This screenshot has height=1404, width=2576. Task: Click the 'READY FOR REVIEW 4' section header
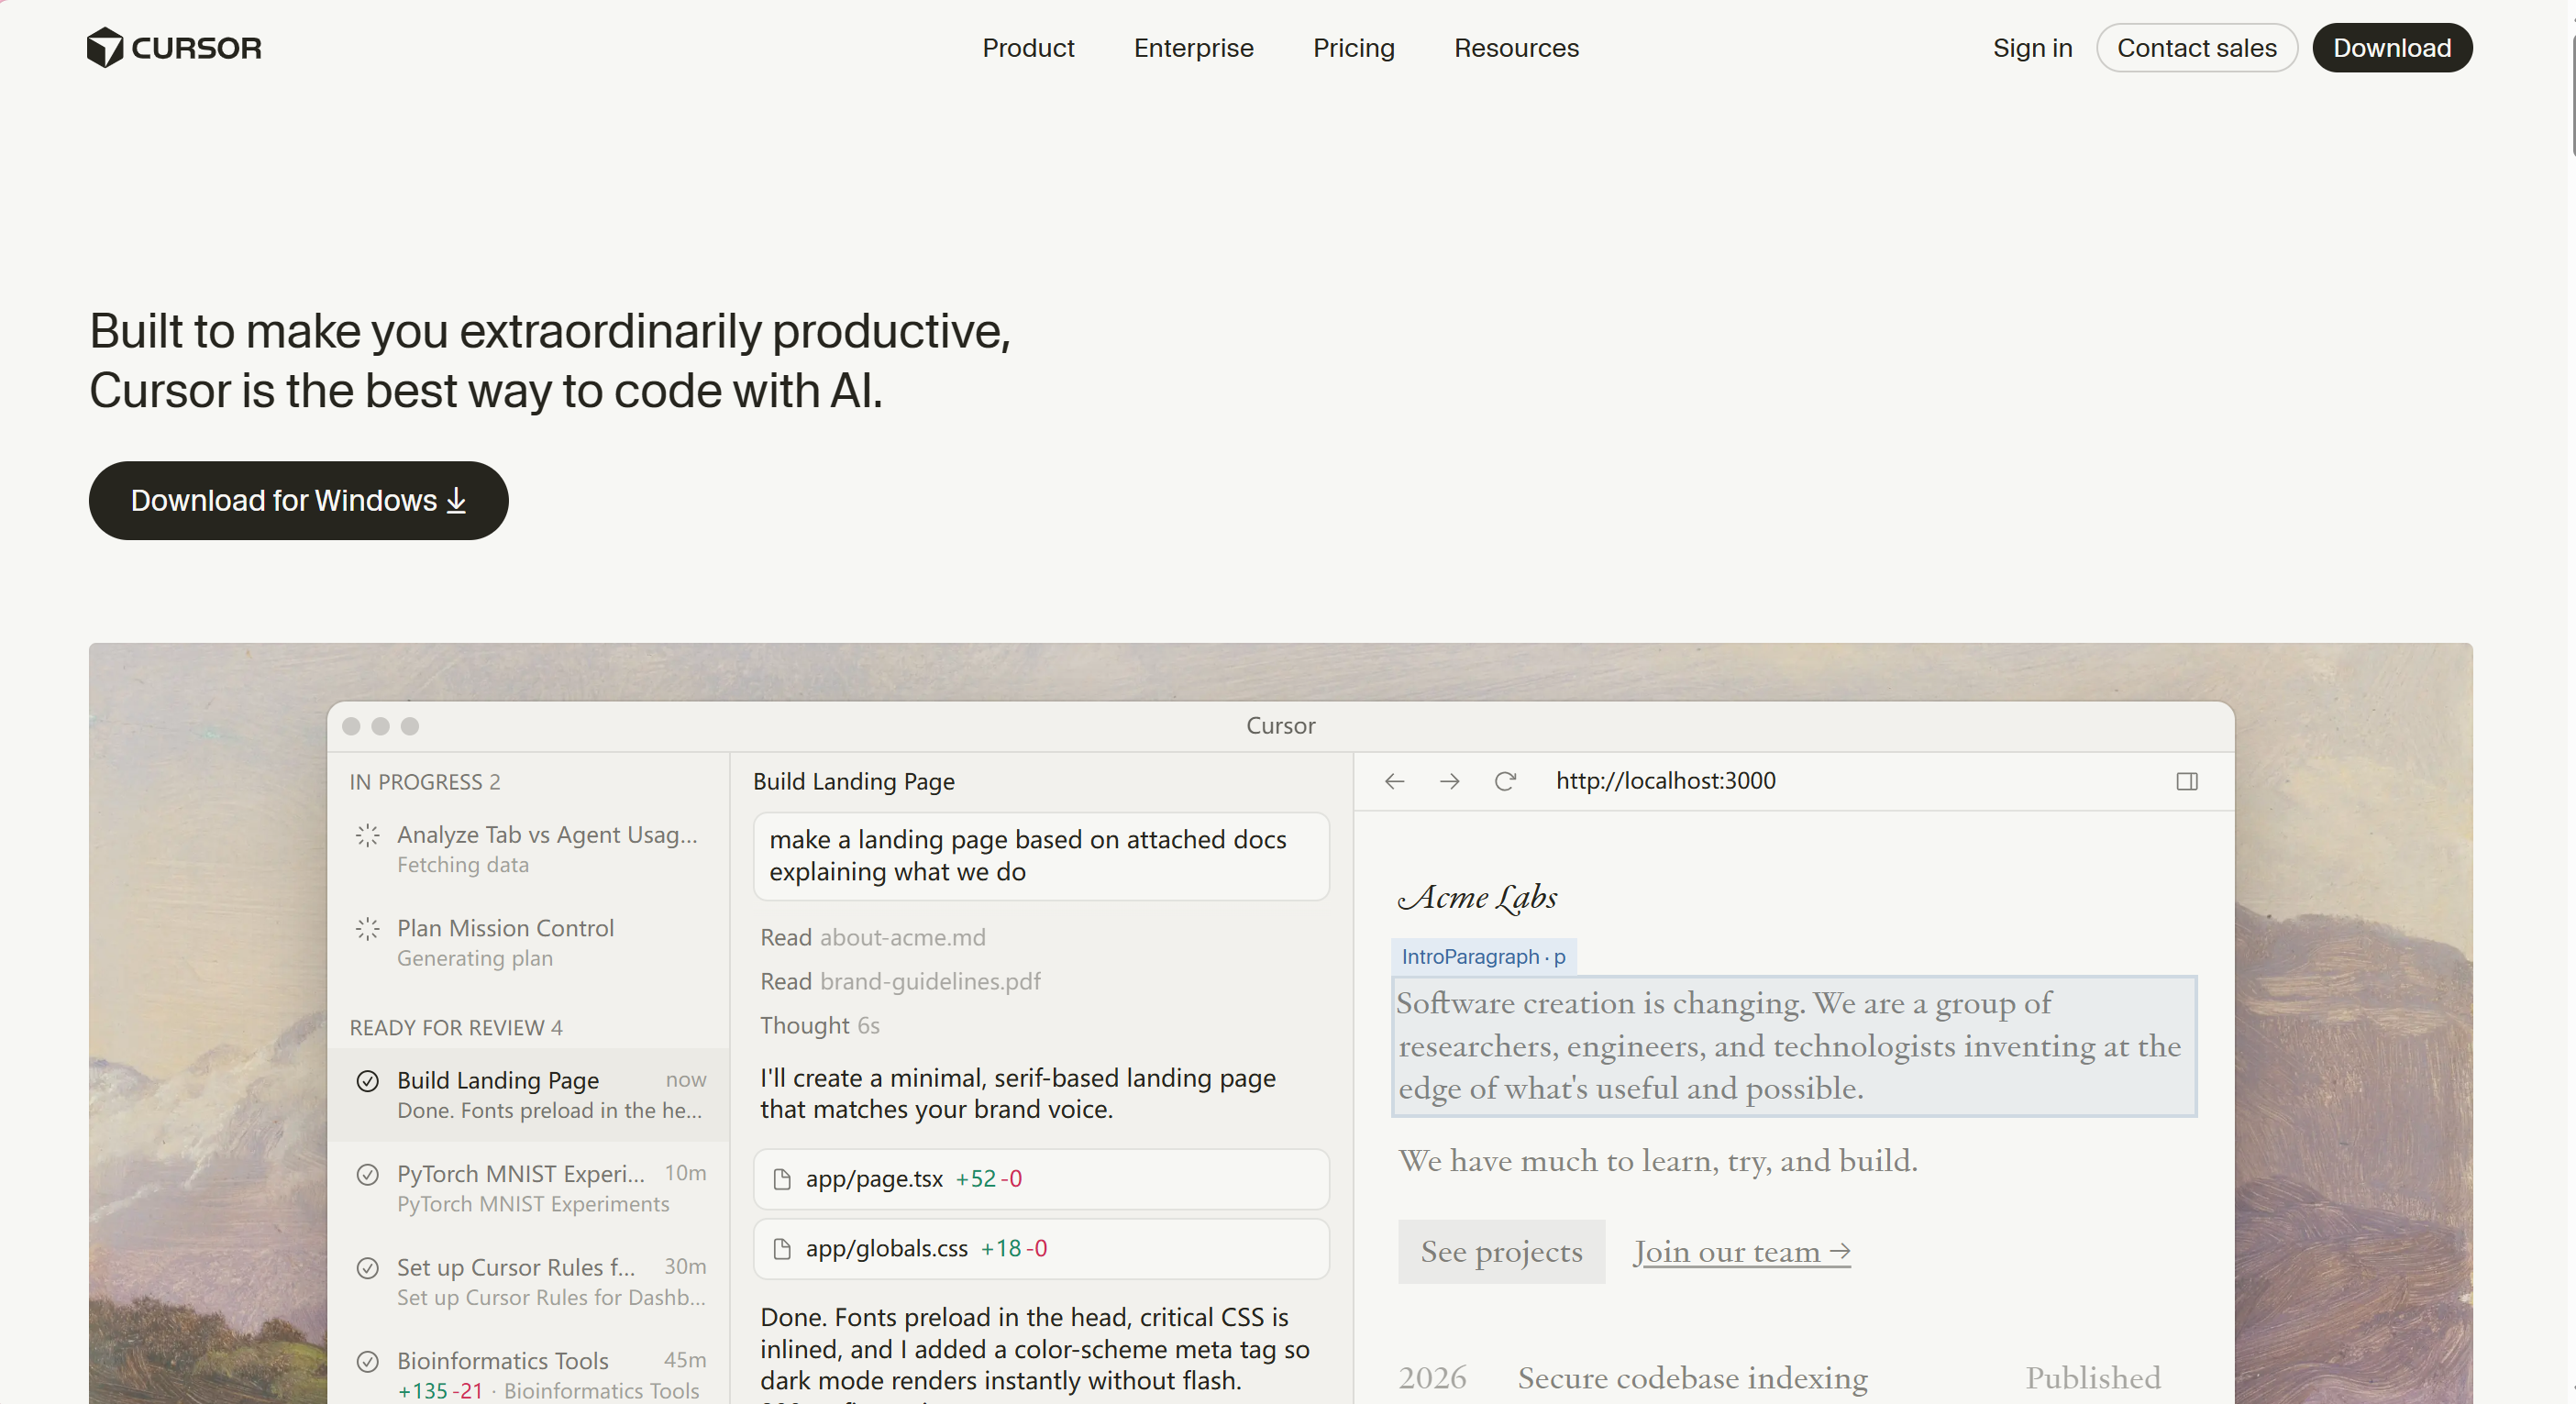[455, 1028]
